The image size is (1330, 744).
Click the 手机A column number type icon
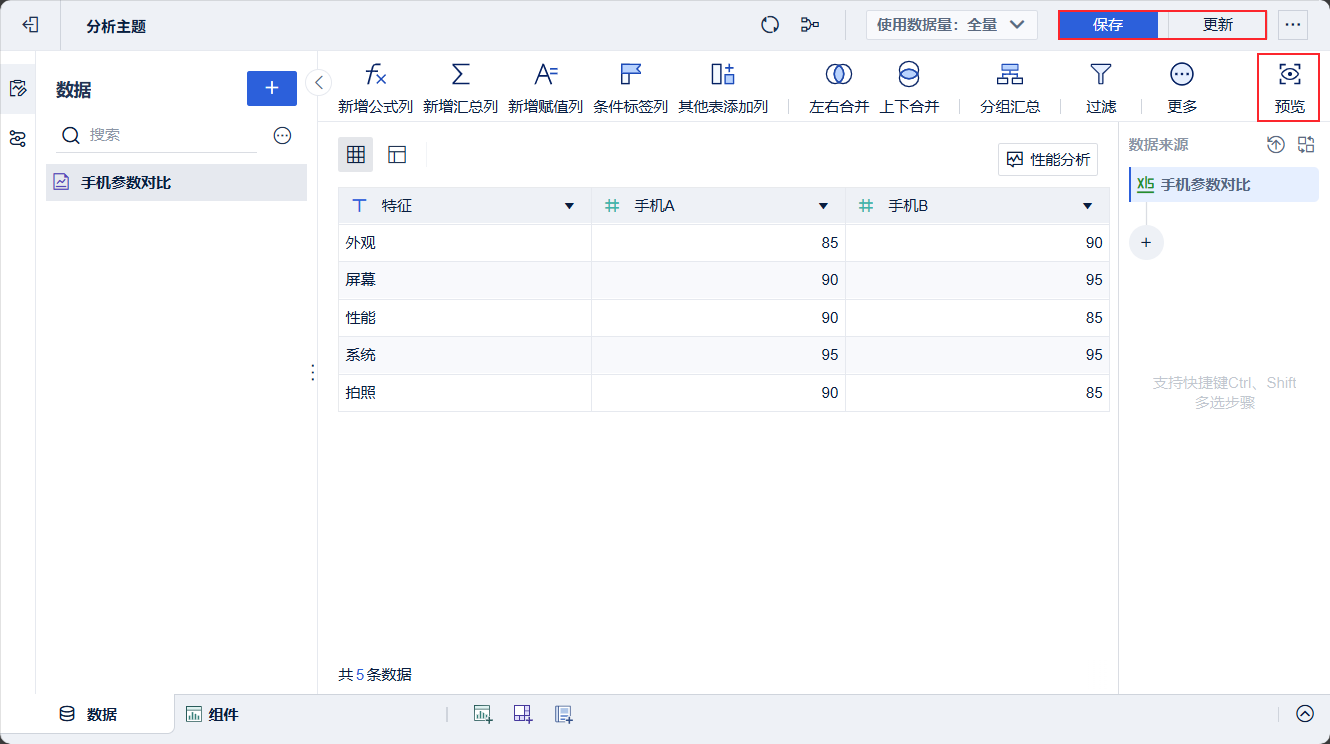click(612, 206)
